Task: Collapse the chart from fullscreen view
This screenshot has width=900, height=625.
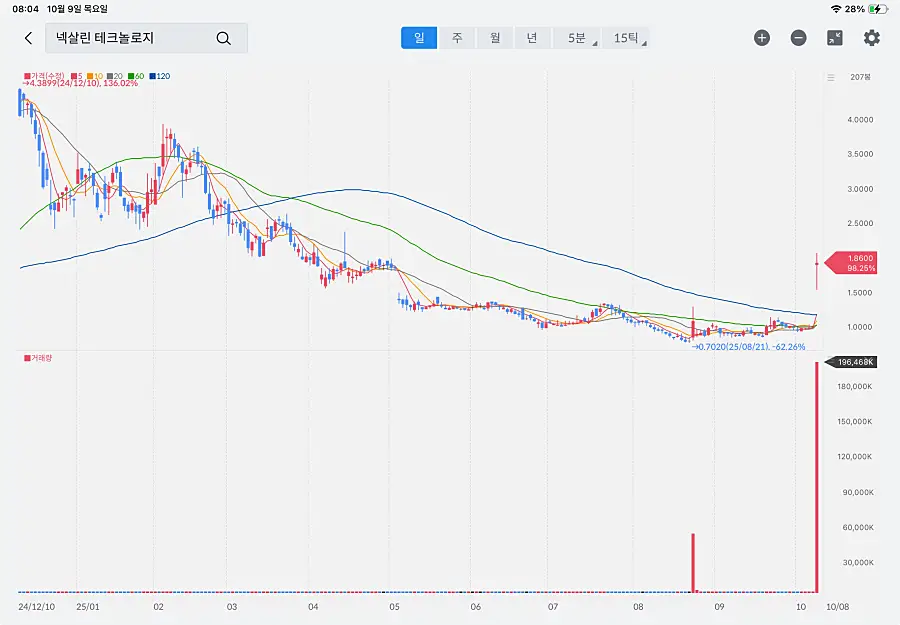Action: (x=835, y=38)
